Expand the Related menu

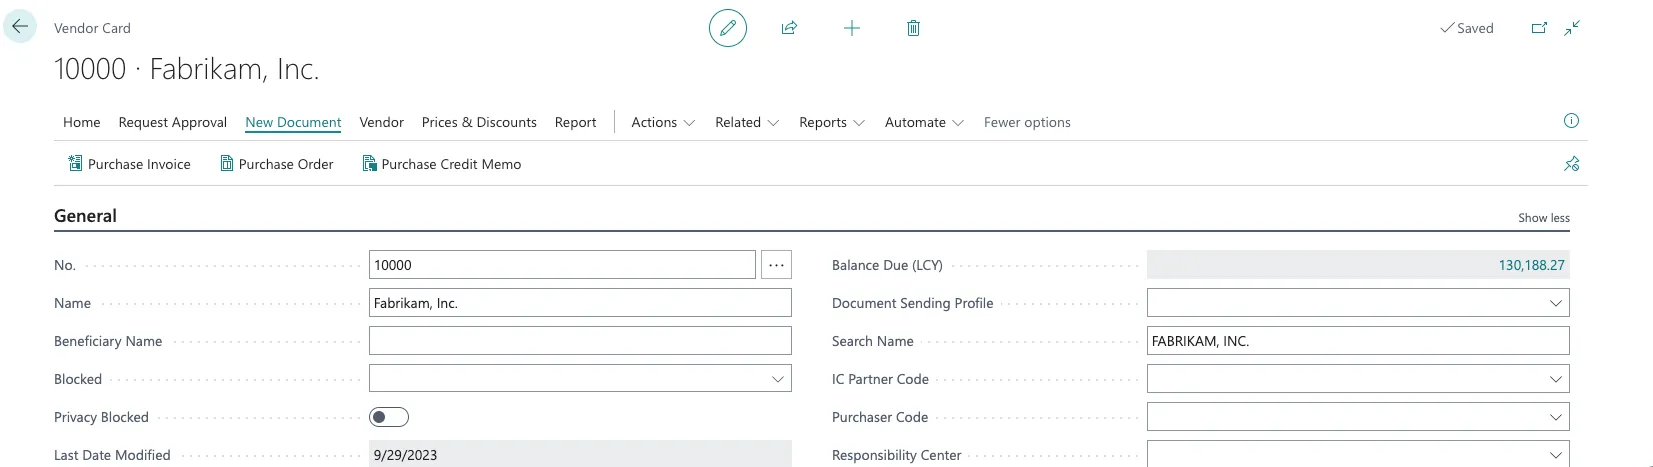[x=747, y=122]
